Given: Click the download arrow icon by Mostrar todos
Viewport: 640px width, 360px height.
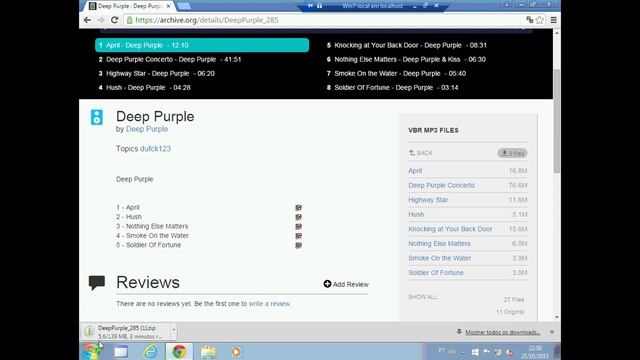Looking at the screenshot, I should (459, 332).
